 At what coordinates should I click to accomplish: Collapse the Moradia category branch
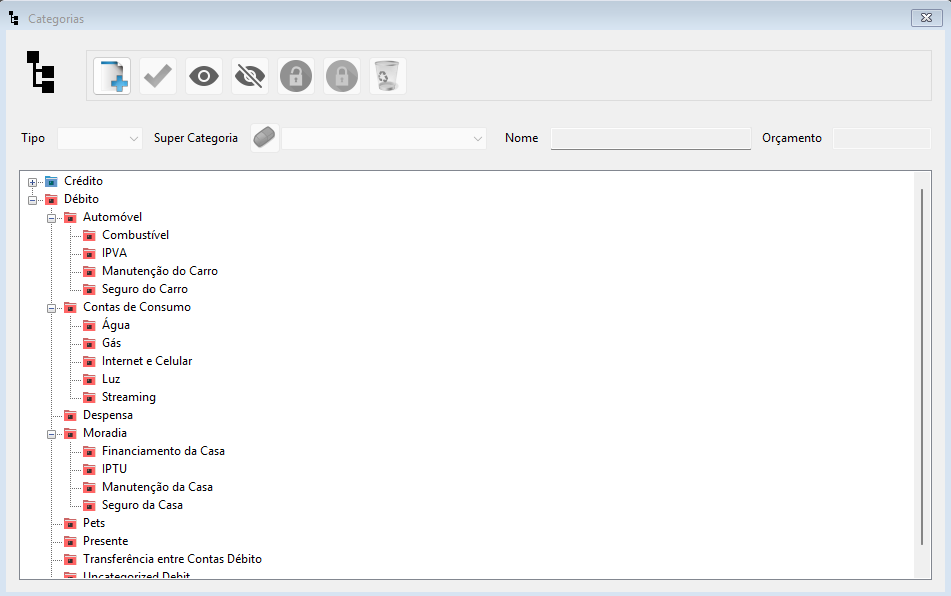coord(52,434)
